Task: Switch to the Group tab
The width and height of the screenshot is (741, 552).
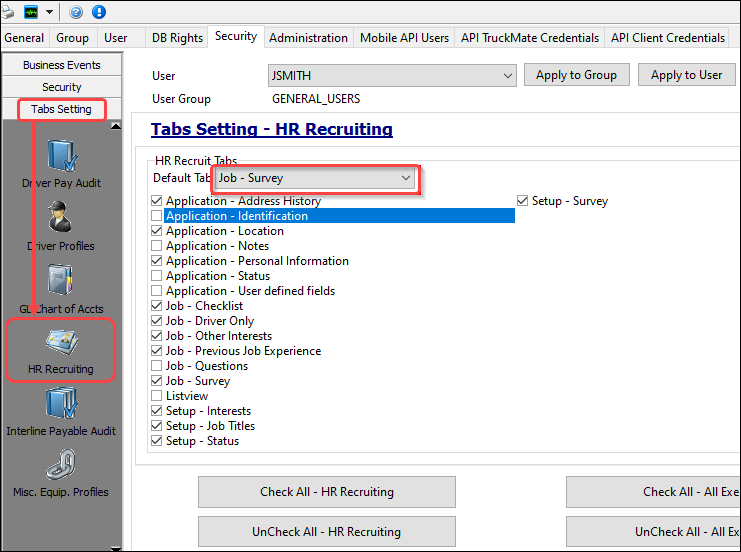Action: coord(72,38)
